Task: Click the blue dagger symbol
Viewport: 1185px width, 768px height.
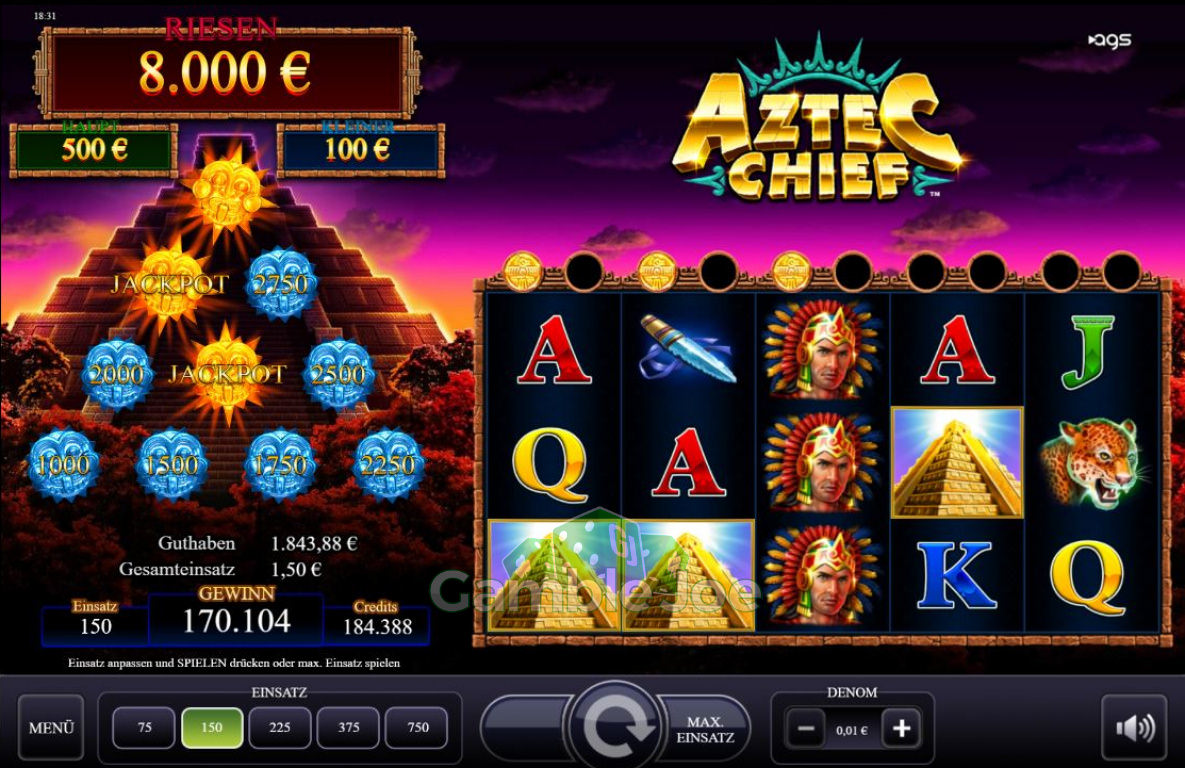Action: pyautogui.click(x=688, y=349)
